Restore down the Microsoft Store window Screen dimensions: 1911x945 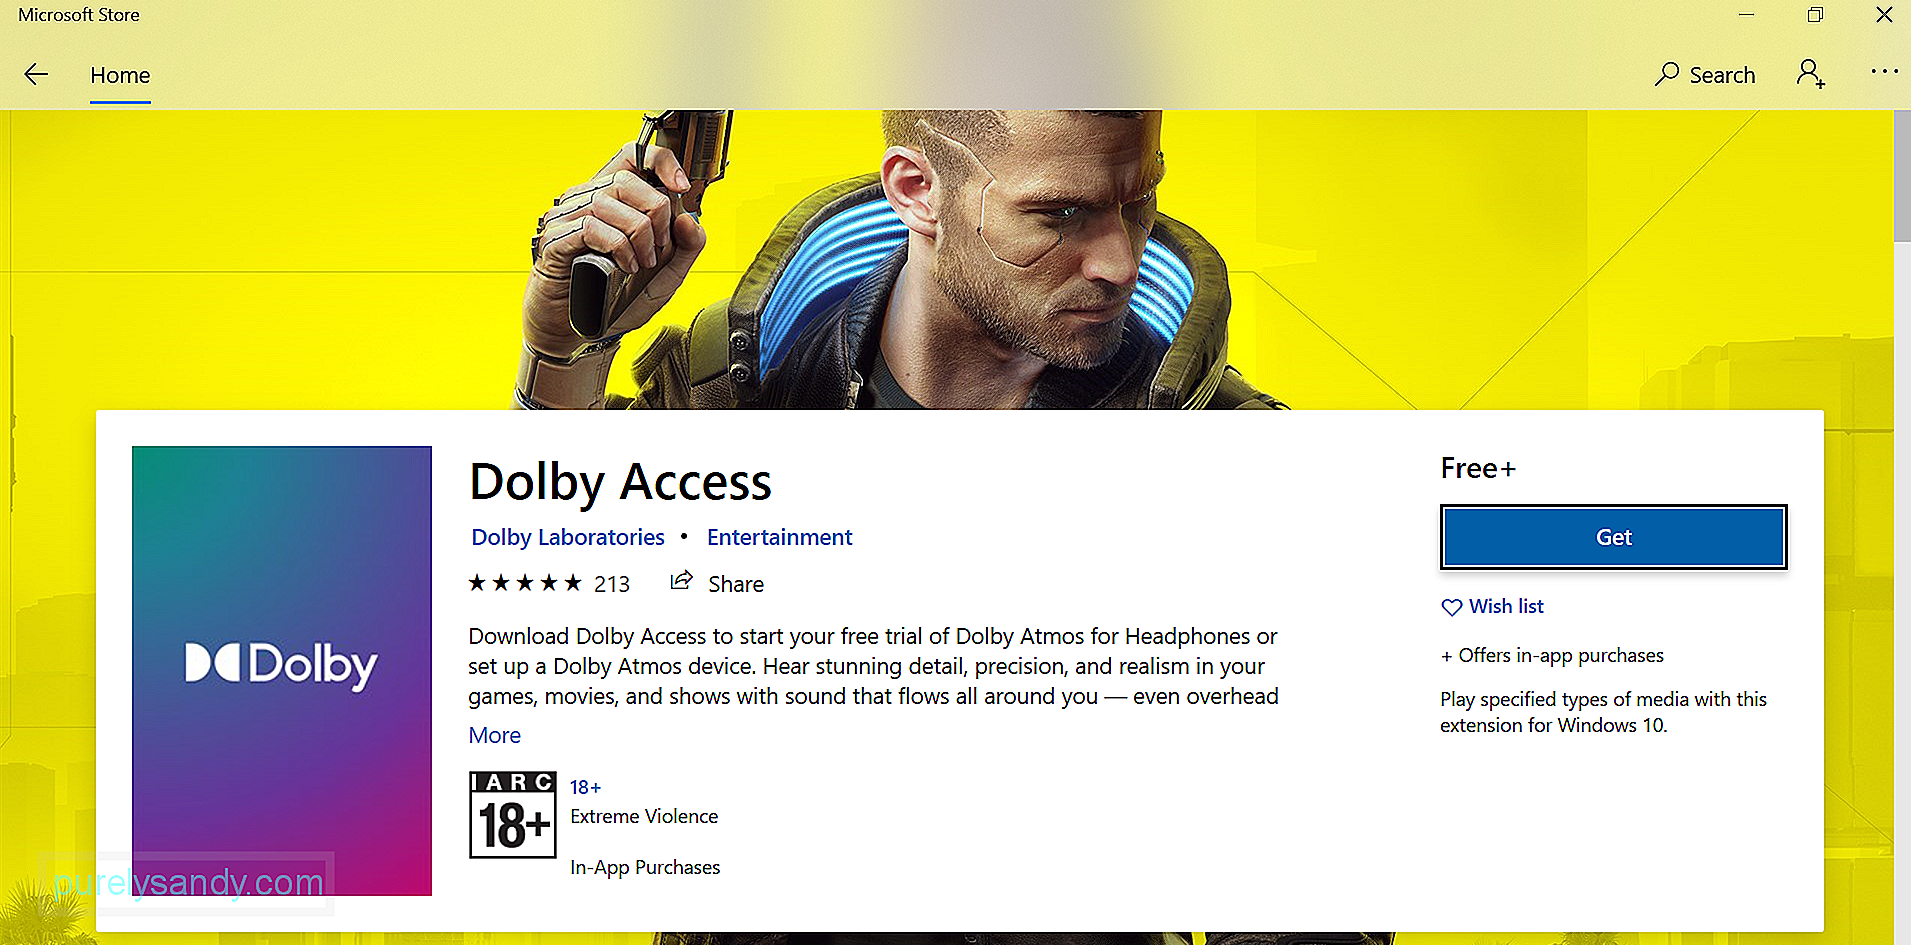point(1815,15)
